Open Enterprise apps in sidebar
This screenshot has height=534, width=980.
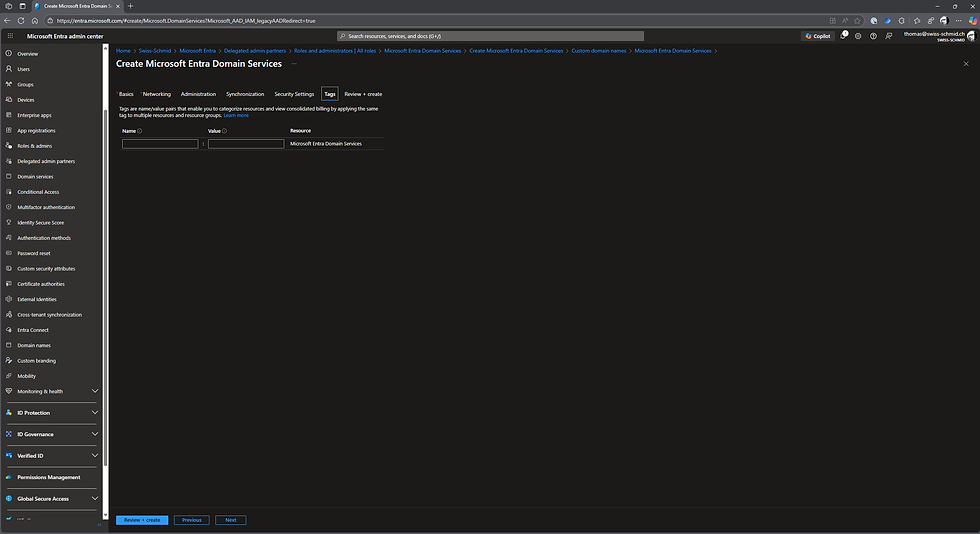[x=34, y=115]
